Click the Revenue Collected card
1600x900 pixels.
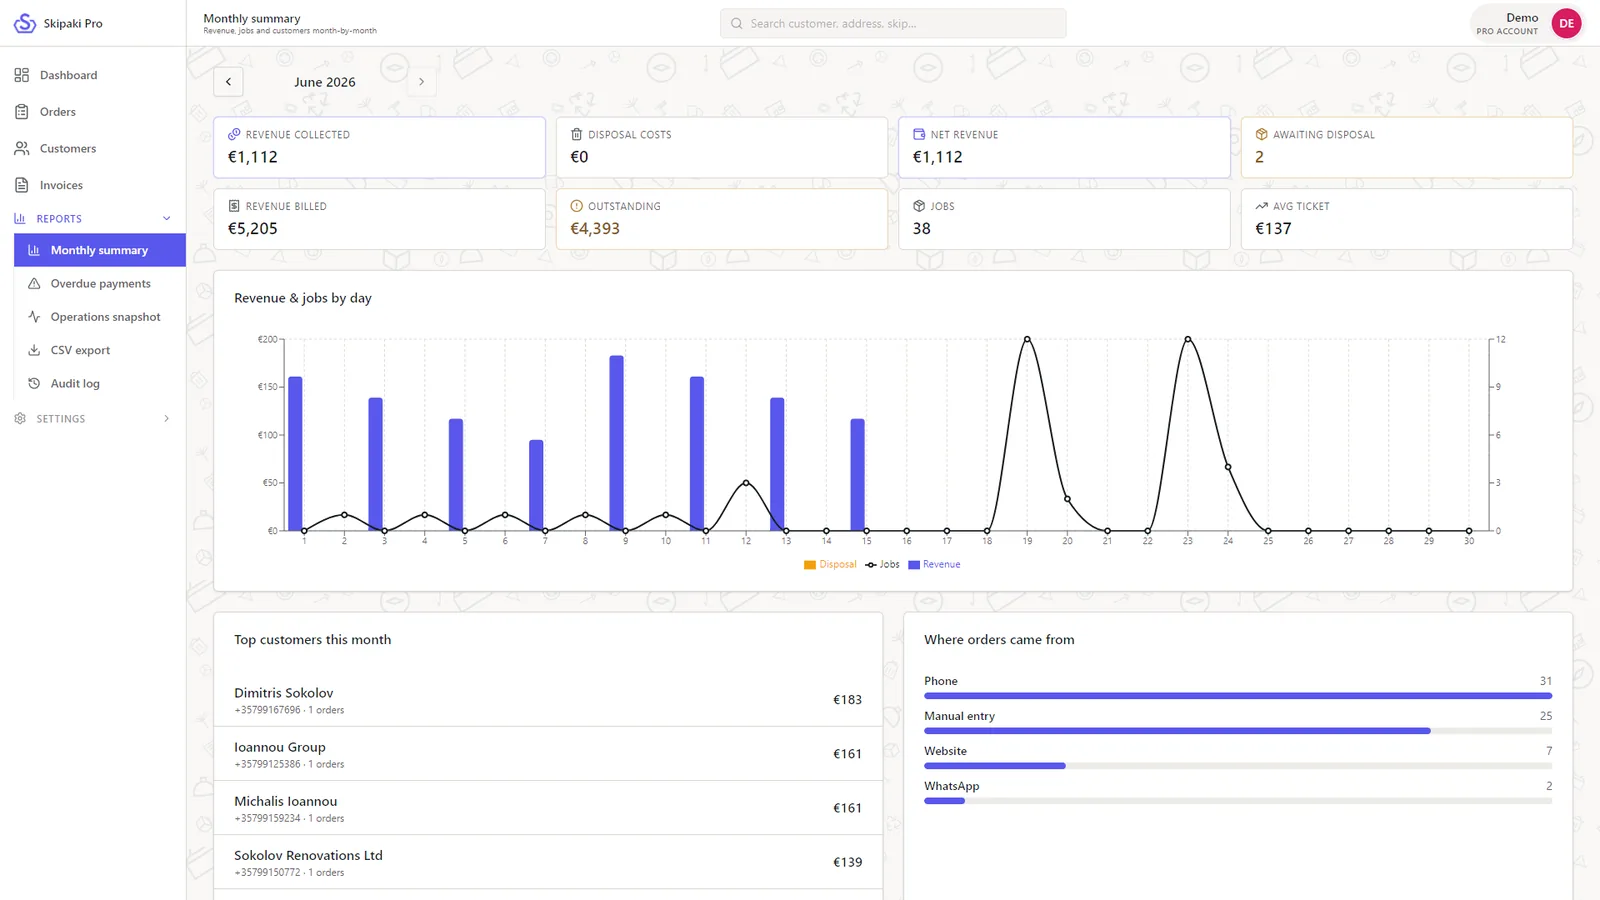coord(379,148)
